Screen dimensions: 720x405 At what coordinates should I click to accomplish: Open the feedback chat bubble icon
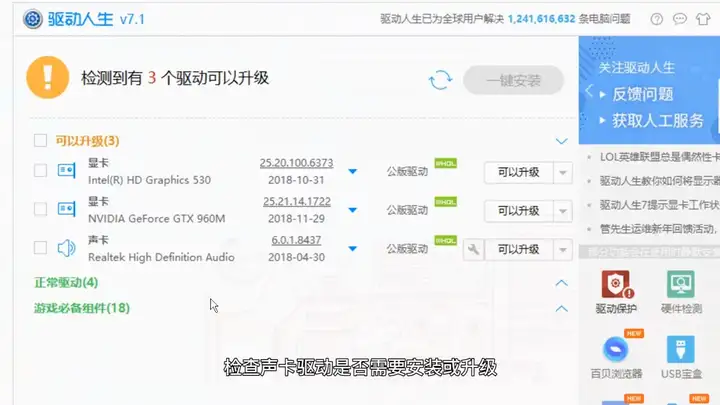tap(680, 19)
